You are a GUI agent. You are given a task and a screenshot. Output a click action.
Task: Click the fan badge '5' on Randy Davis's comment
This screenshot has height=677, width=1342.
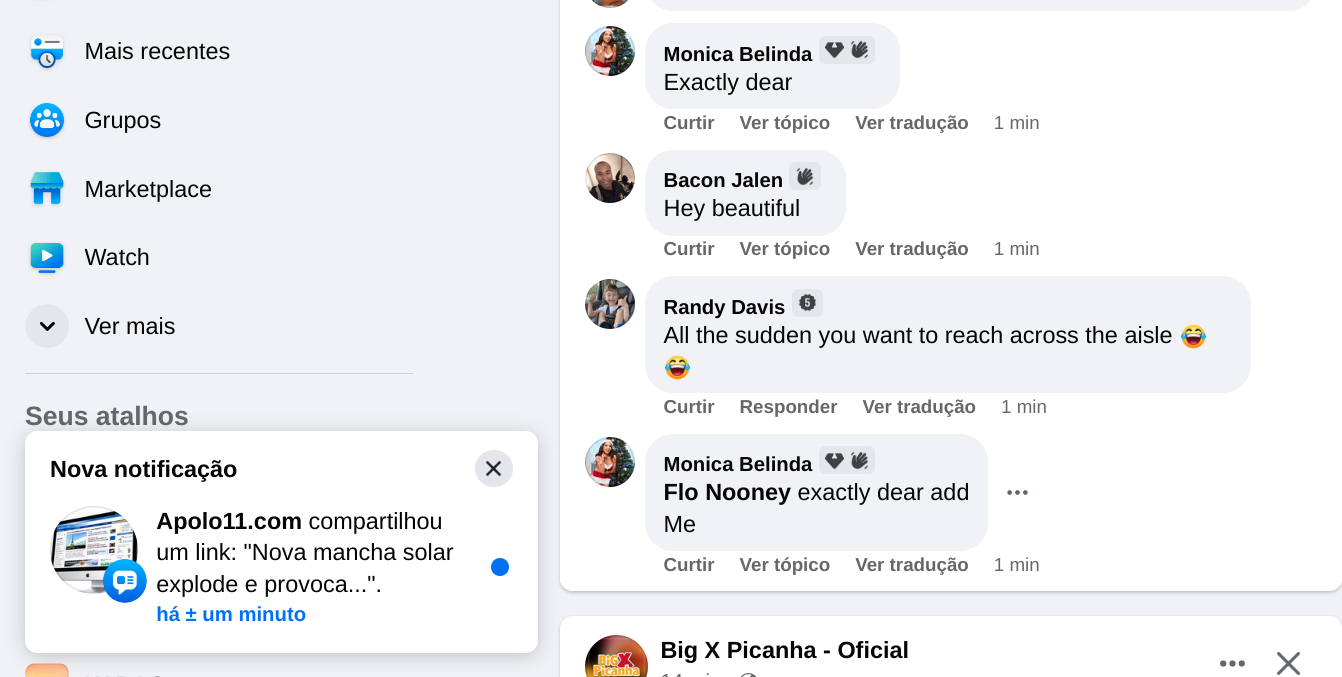(807, 301)
